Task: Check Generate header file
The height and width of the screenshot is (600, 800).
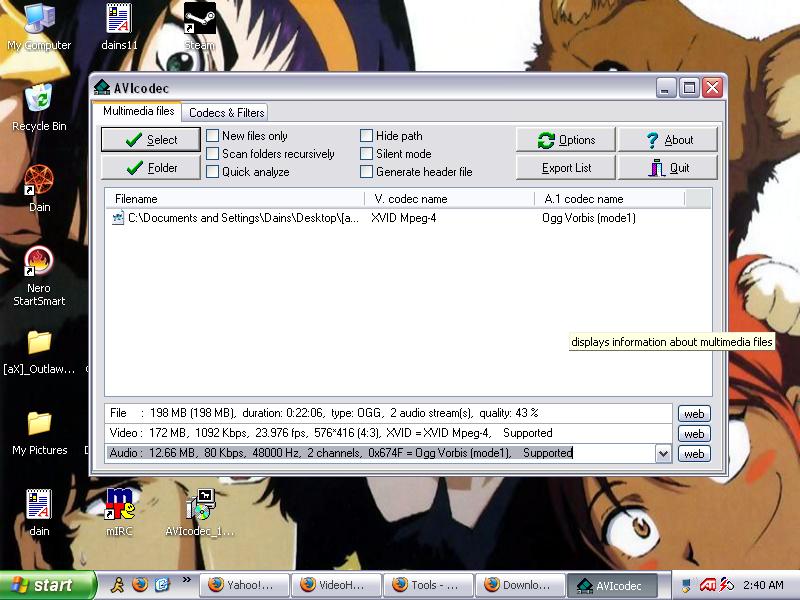Action: tap(366, 171)
